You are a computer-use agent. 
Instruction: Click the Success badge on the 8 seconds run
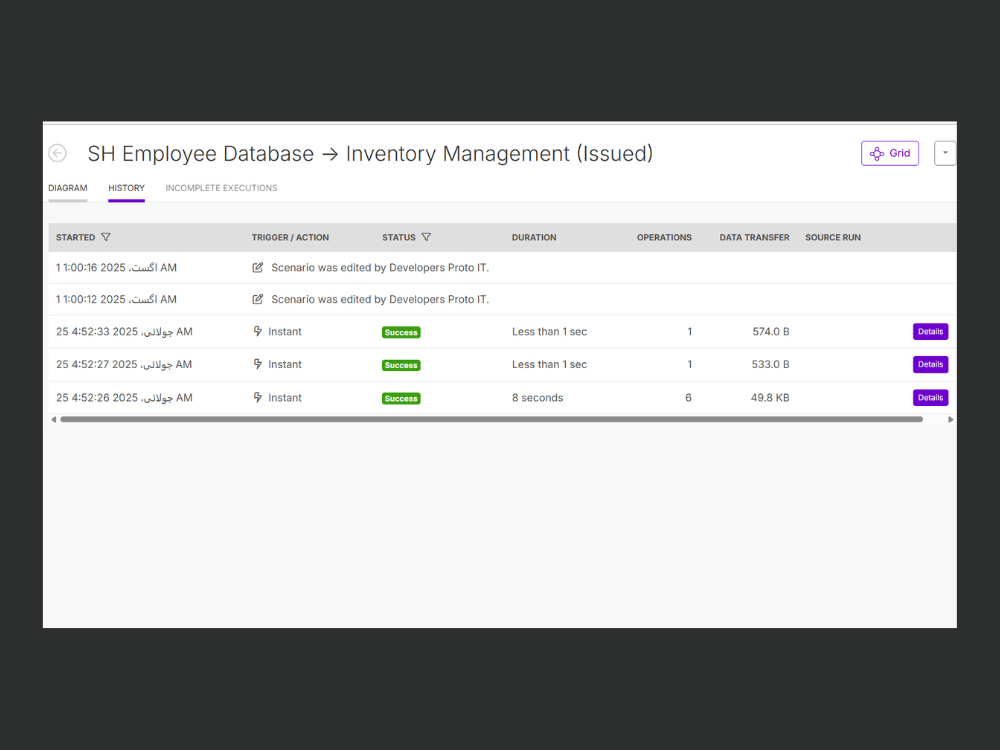coord(401,399)
